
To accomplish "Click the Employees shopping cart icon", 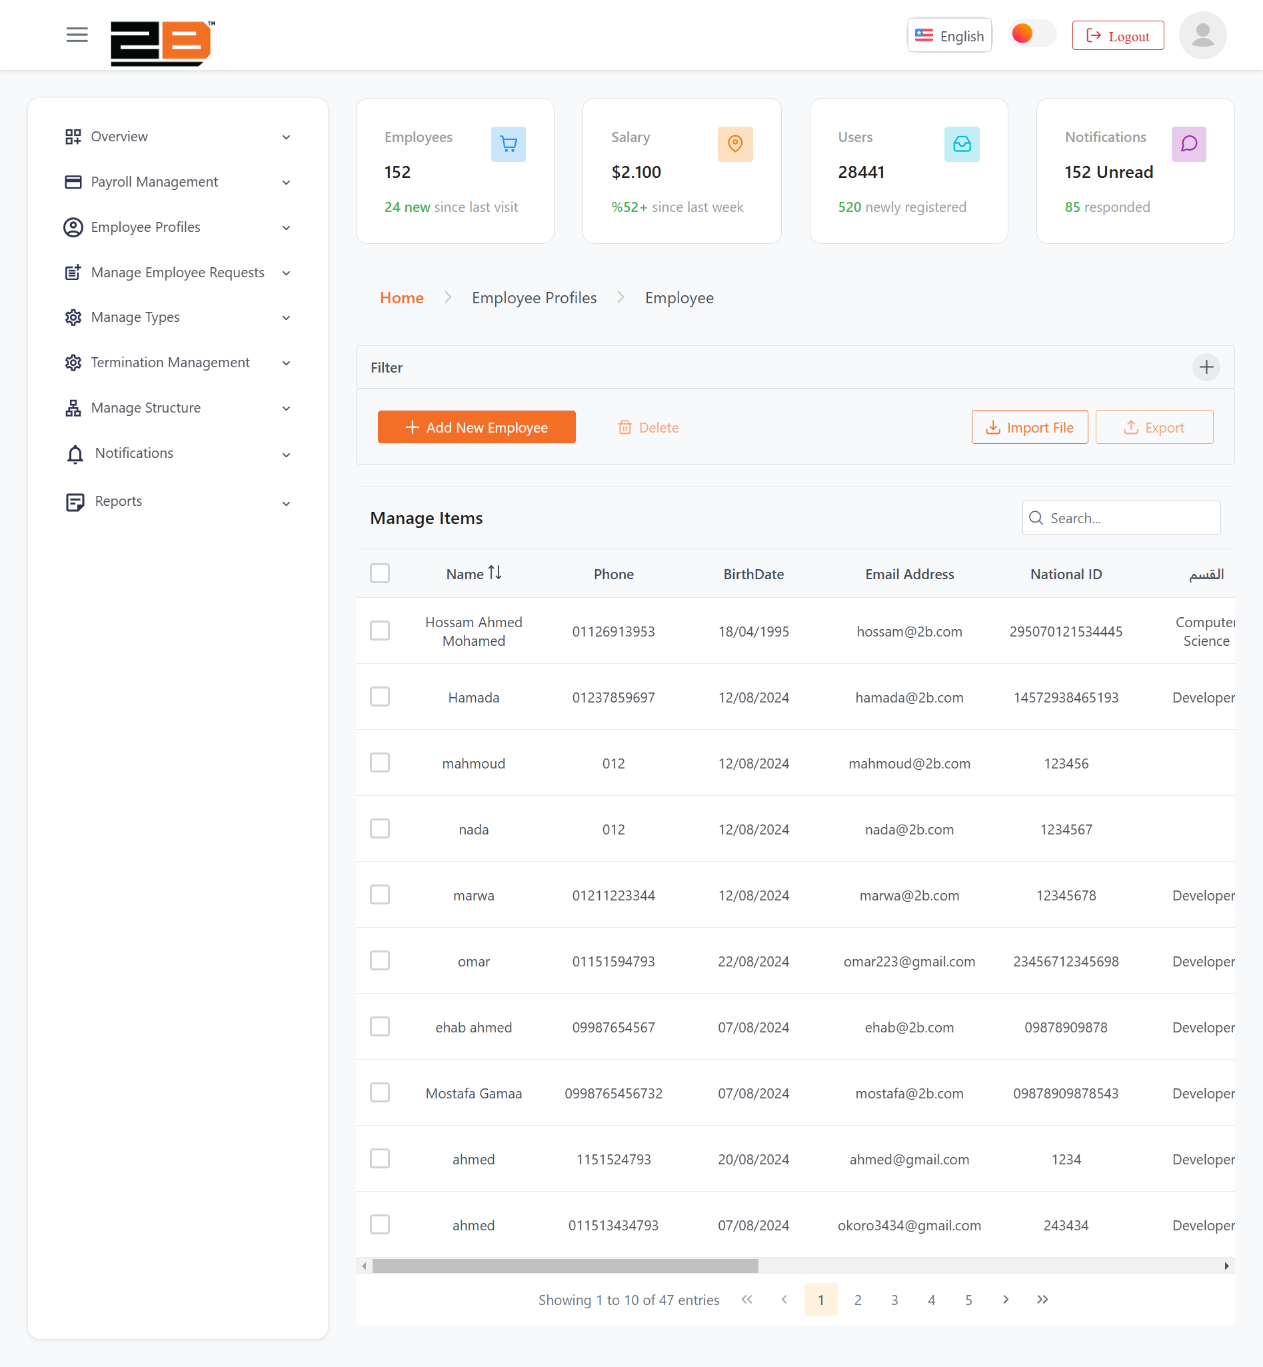I will (508, 144).
